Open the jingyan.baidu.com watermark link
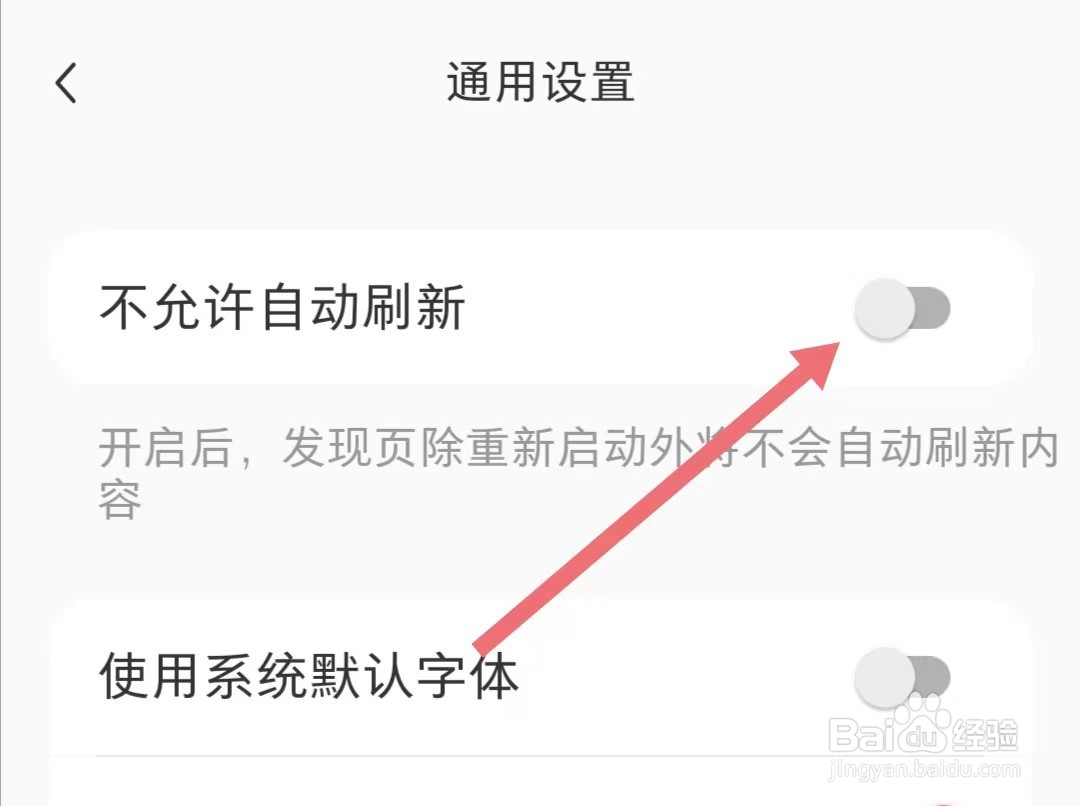 (924, 770)
